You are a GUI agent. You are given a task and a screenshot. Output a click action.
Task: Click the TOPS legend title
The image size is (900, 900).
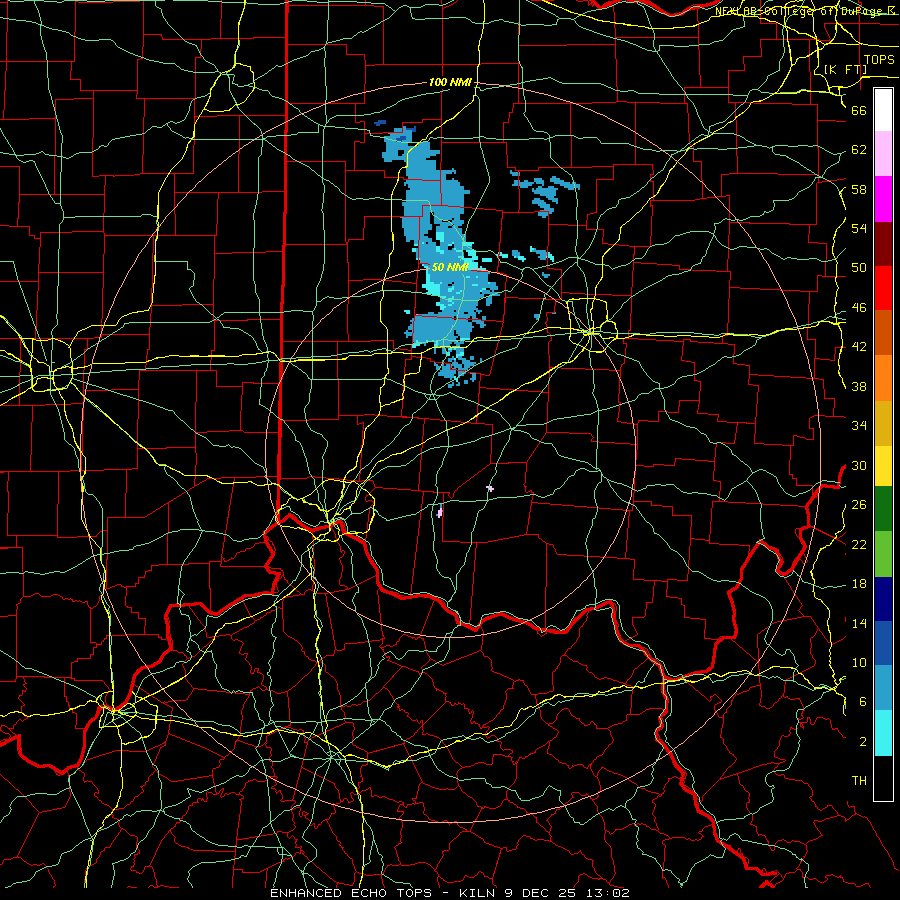[x=879, y=60]
